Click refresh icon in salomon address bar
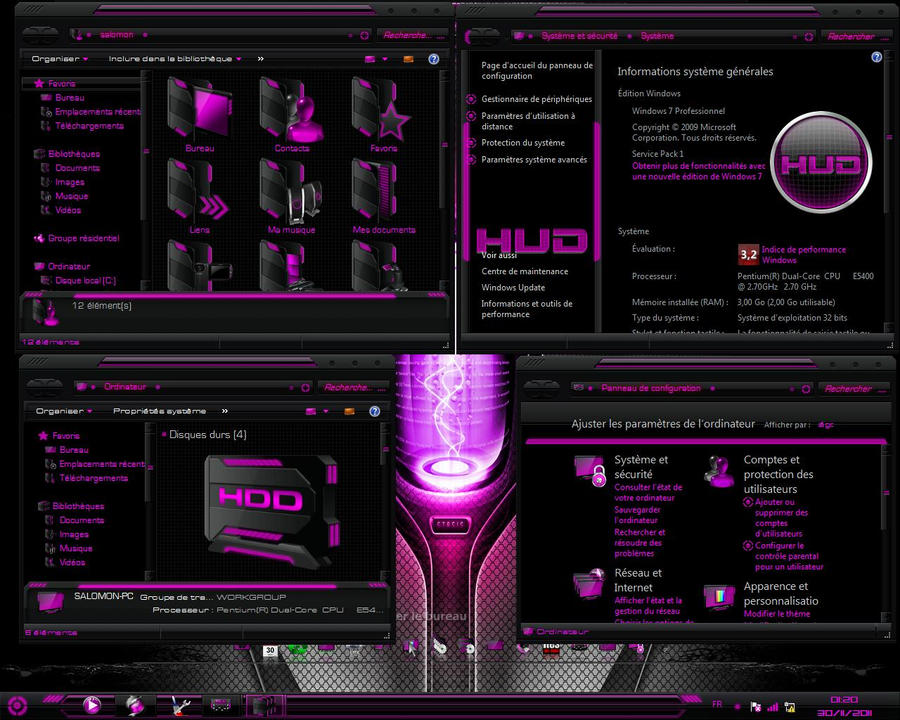 [x=364, y=36]
